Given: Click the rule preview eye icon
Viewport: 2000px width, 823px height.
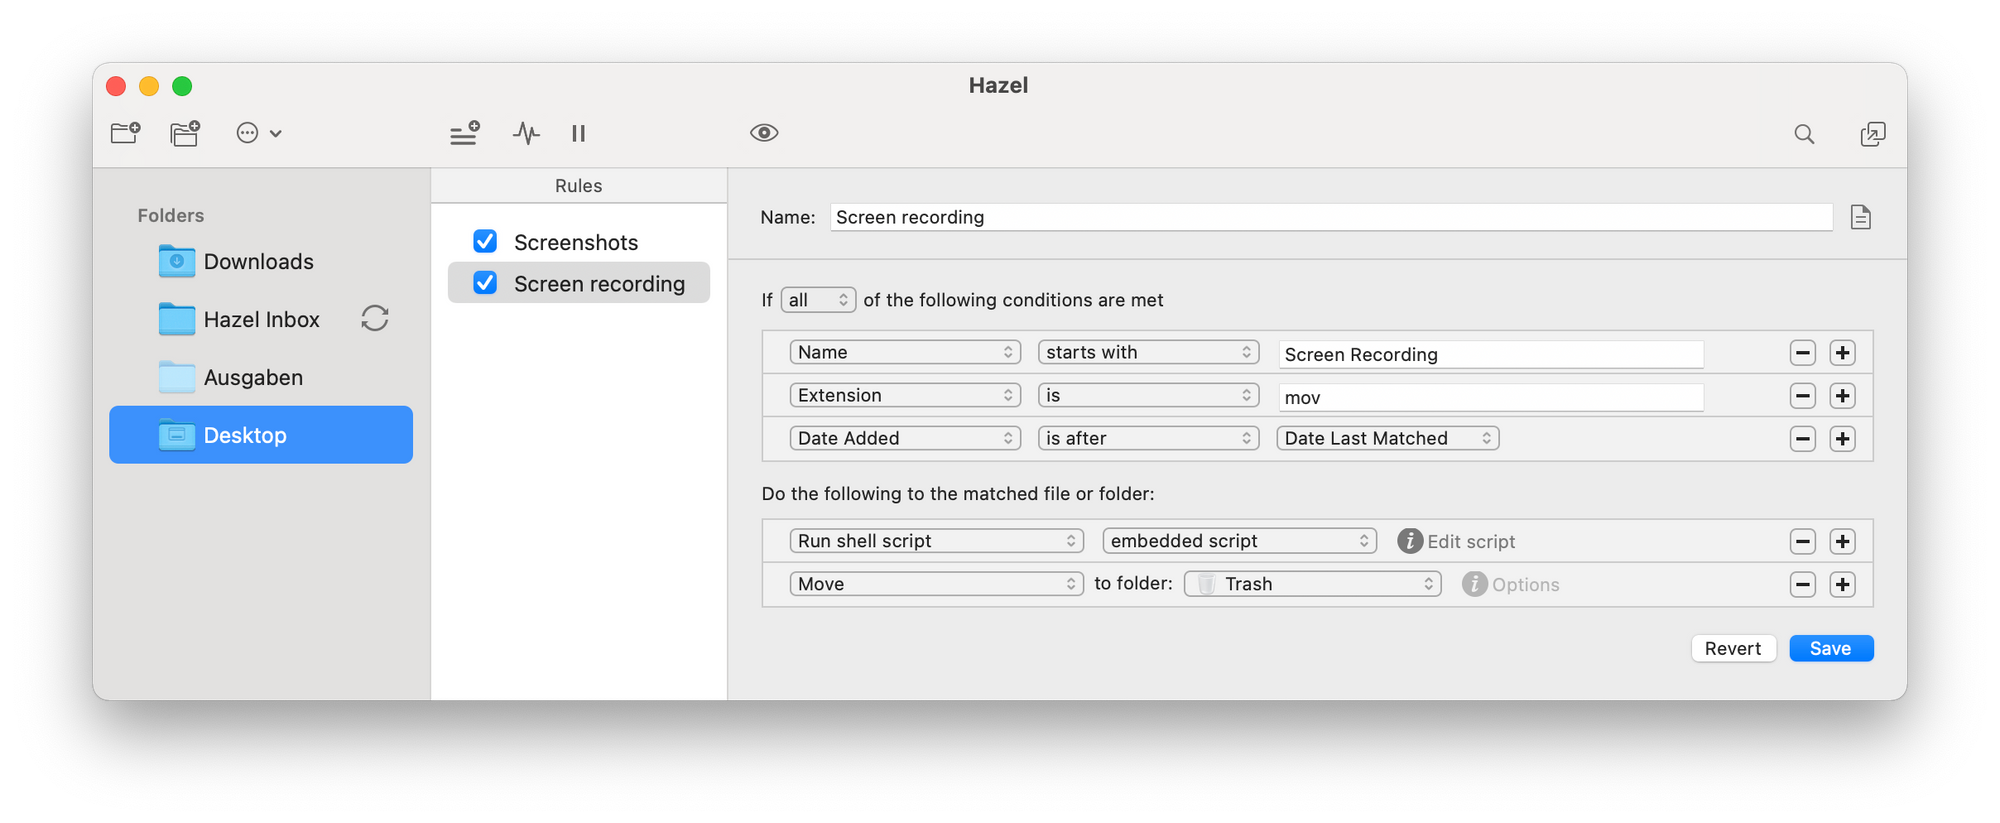Looking at the screenshot, I should 764,133.
